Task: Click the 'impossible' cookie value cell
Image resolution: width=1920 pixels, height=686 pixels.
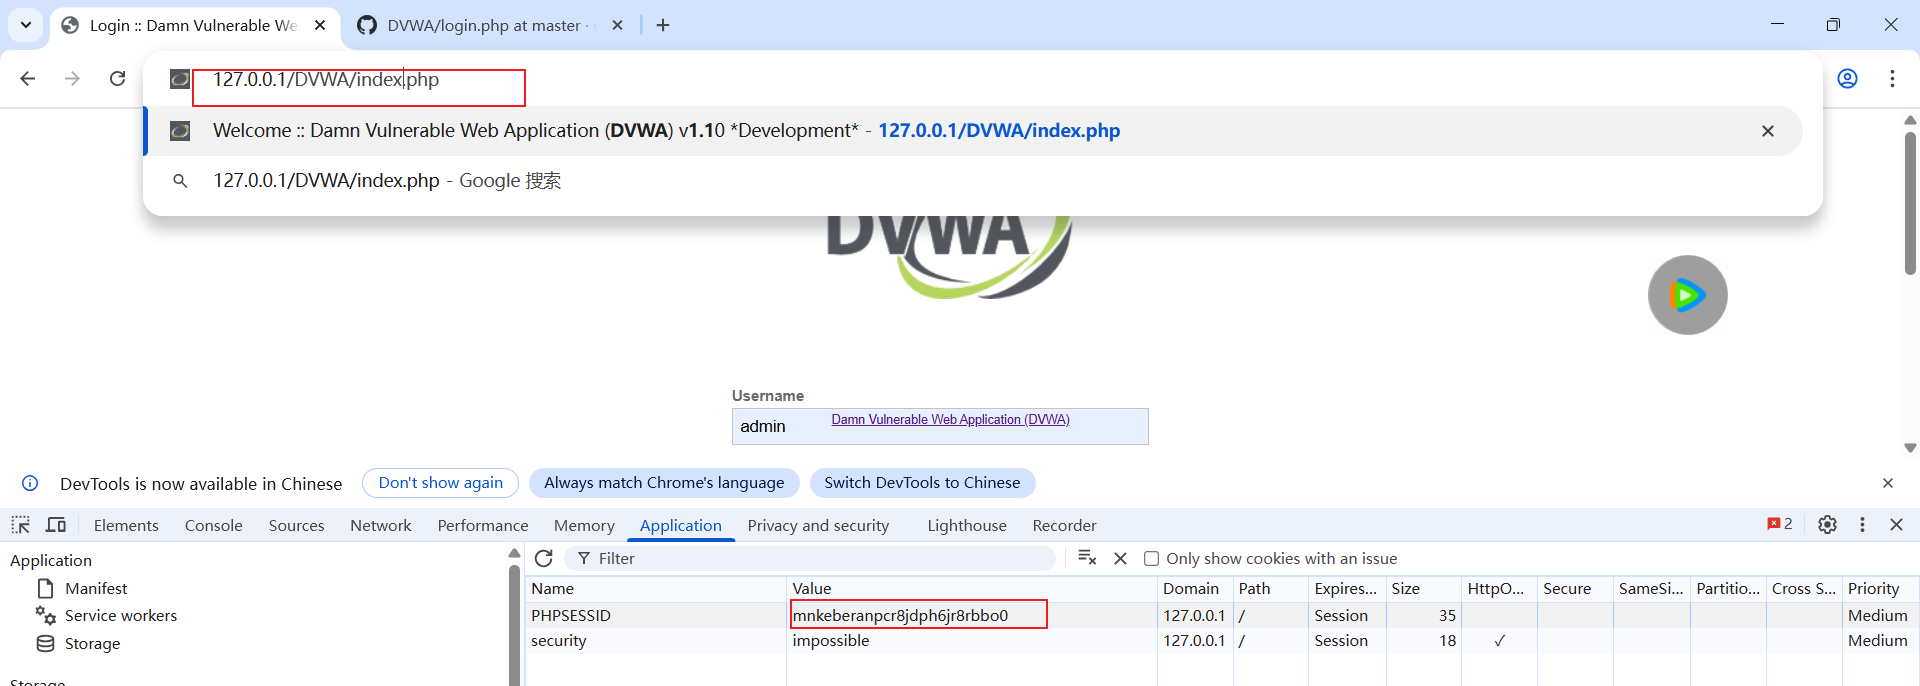Action: (x=972, y=641)
